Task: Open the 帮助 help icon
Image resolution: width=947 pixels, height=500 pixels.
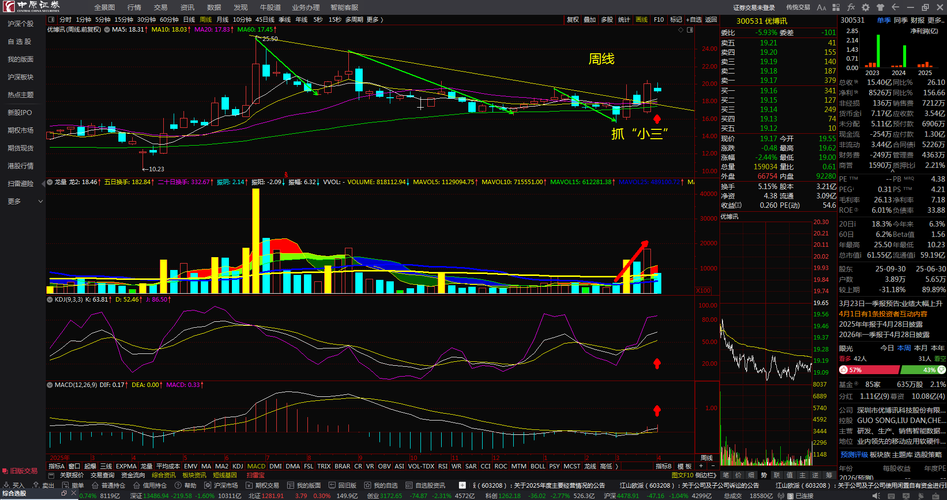Action: tap(178, 485)
